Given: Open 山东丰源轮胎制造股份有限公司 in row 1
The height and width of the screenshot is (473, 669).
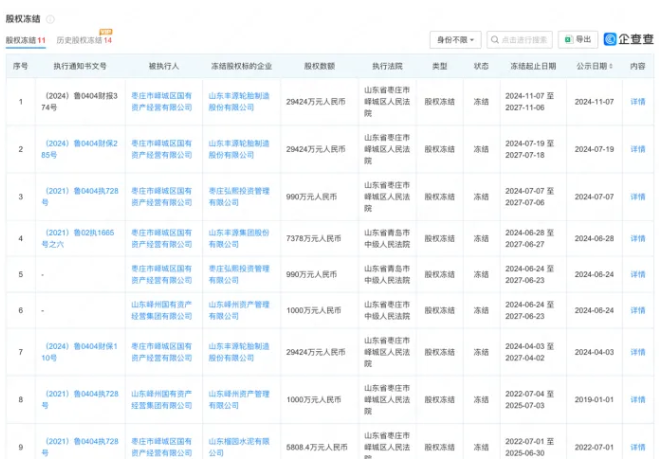Looking at the screenshot, I should point(237,102).
